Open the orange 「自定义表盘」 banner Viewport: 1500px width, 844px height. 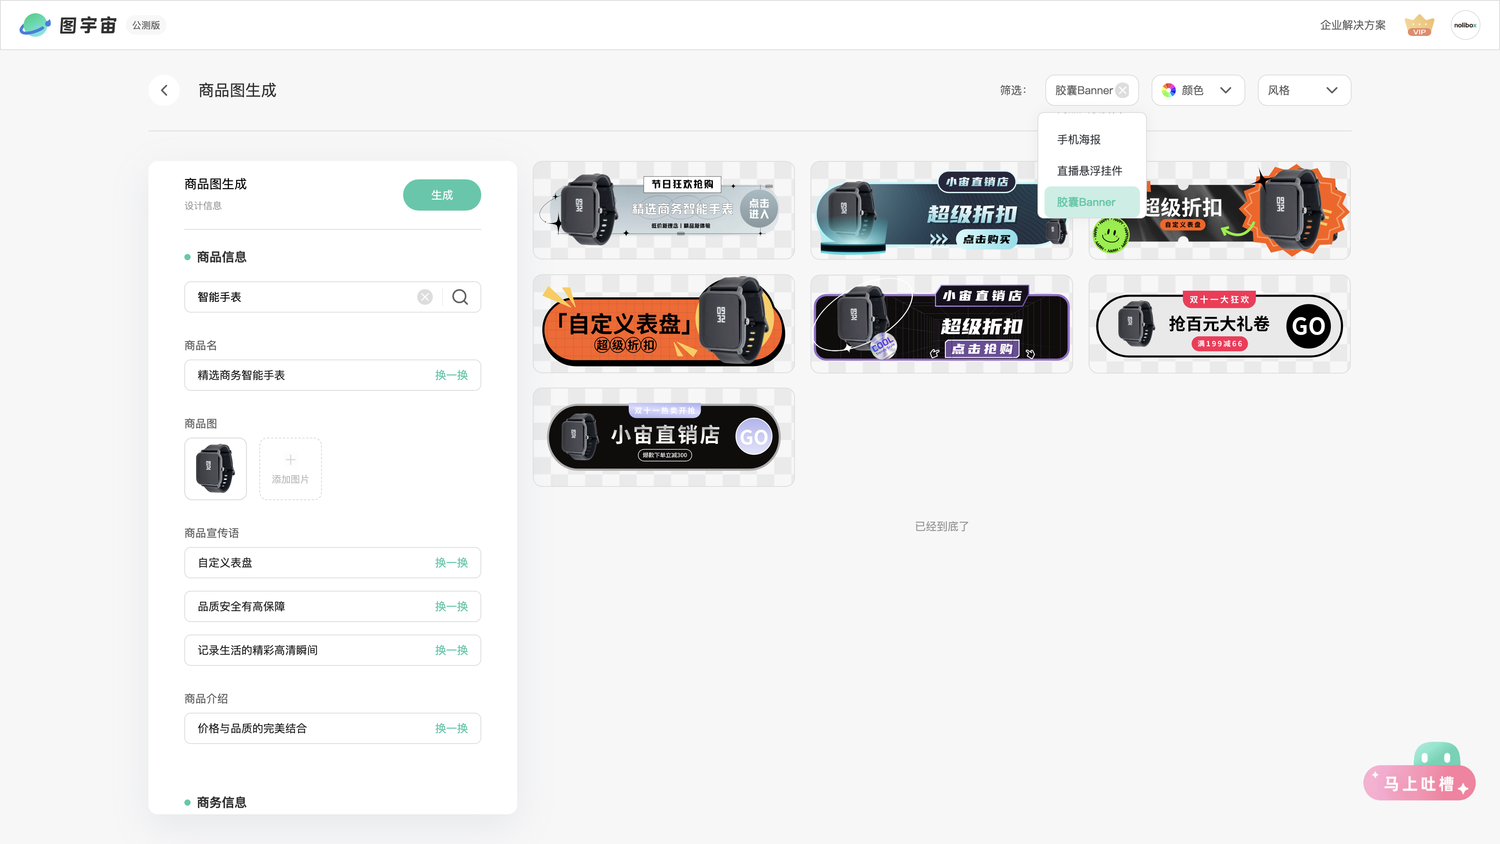click(x=664, y=324)
